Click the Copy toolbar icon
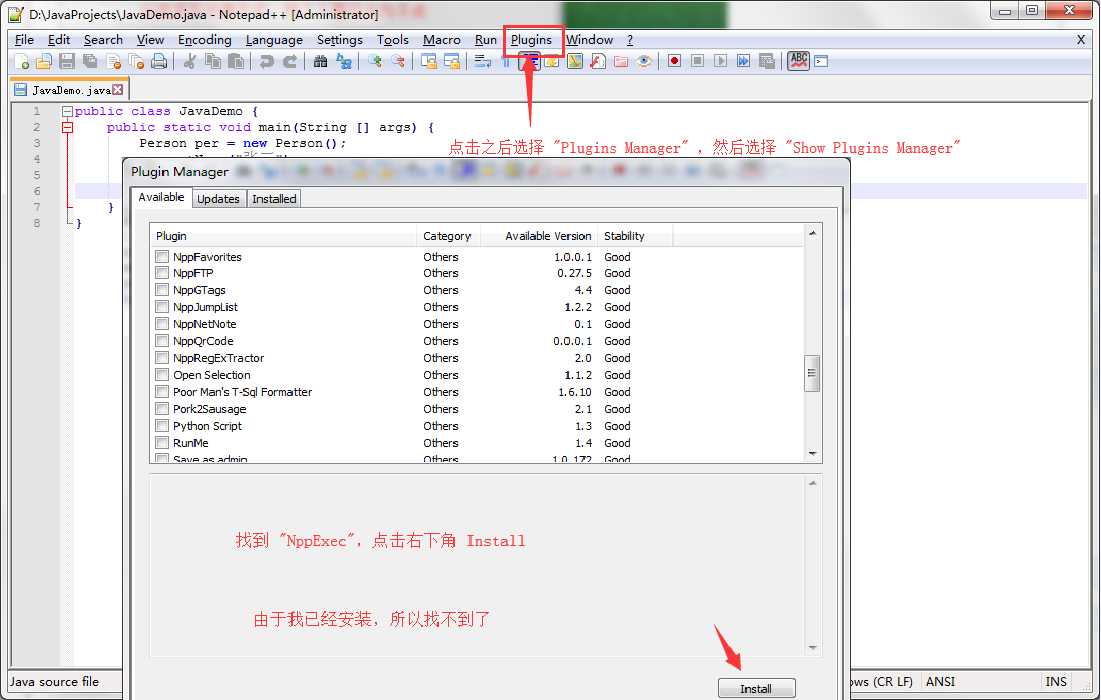Image resolution: width=1101 pixels, height=700 pixels. coord(213,62)
